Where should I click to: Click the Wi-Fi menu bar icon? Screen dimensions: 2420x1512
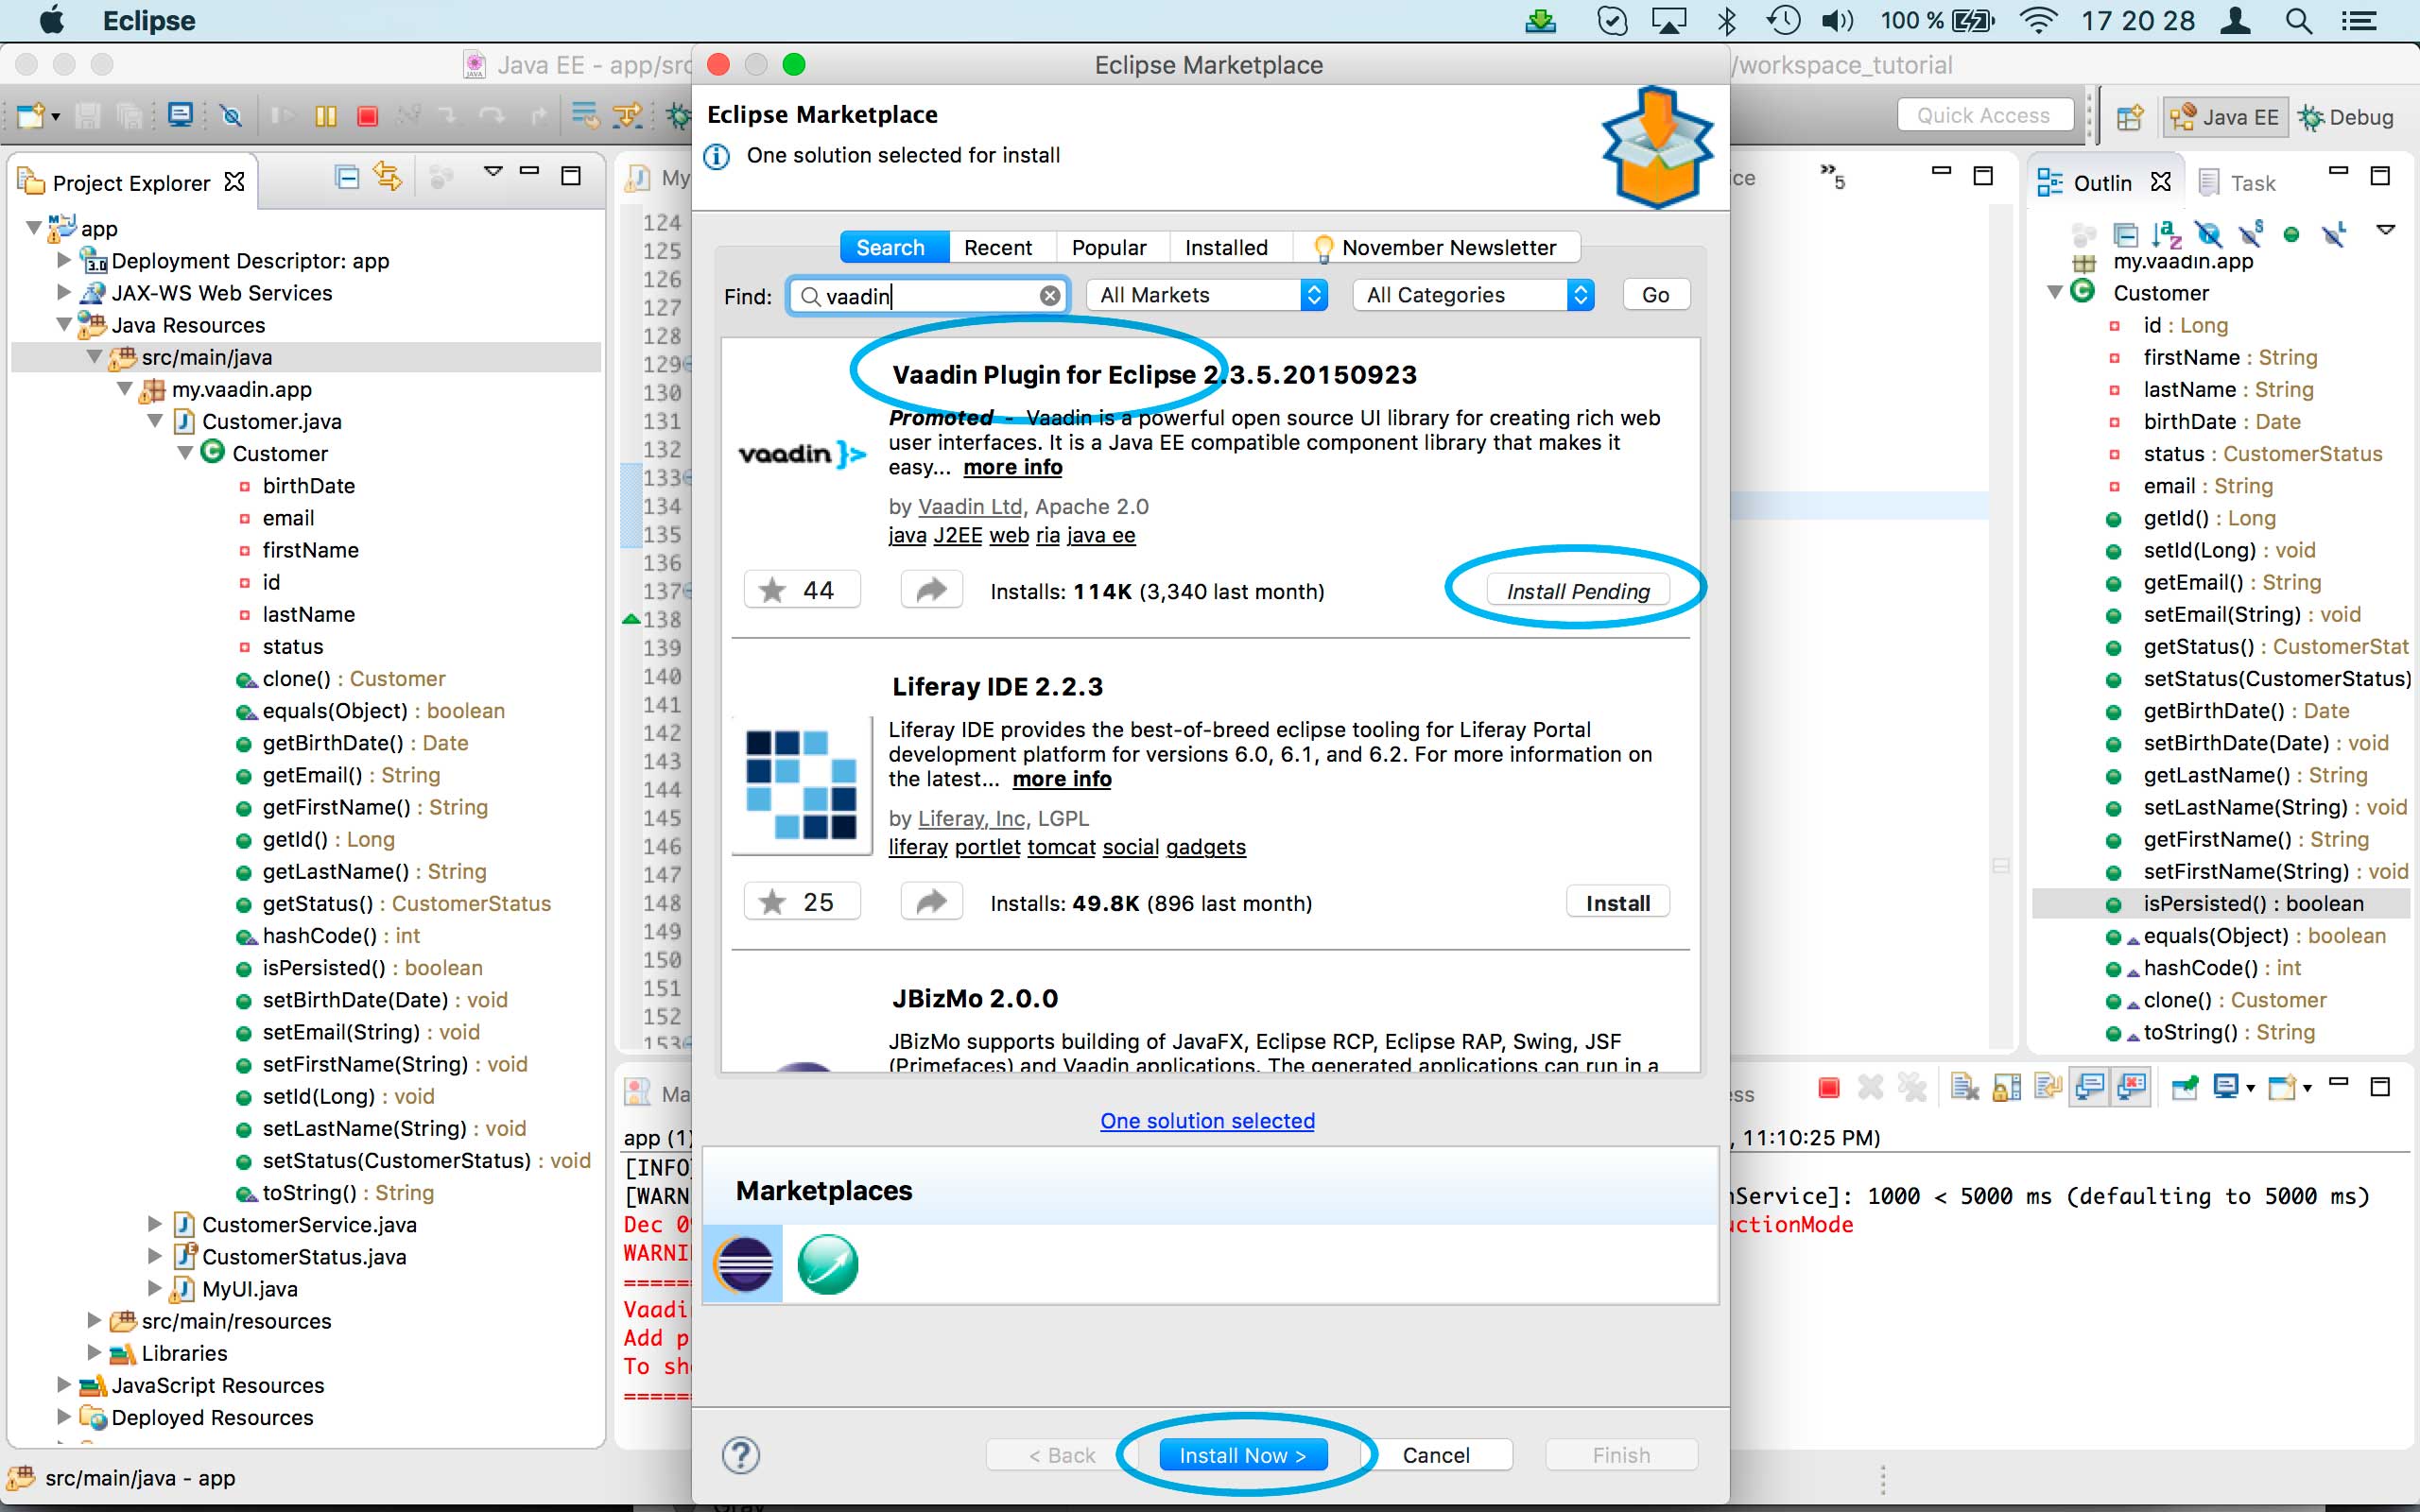(x=2038, y=21)
